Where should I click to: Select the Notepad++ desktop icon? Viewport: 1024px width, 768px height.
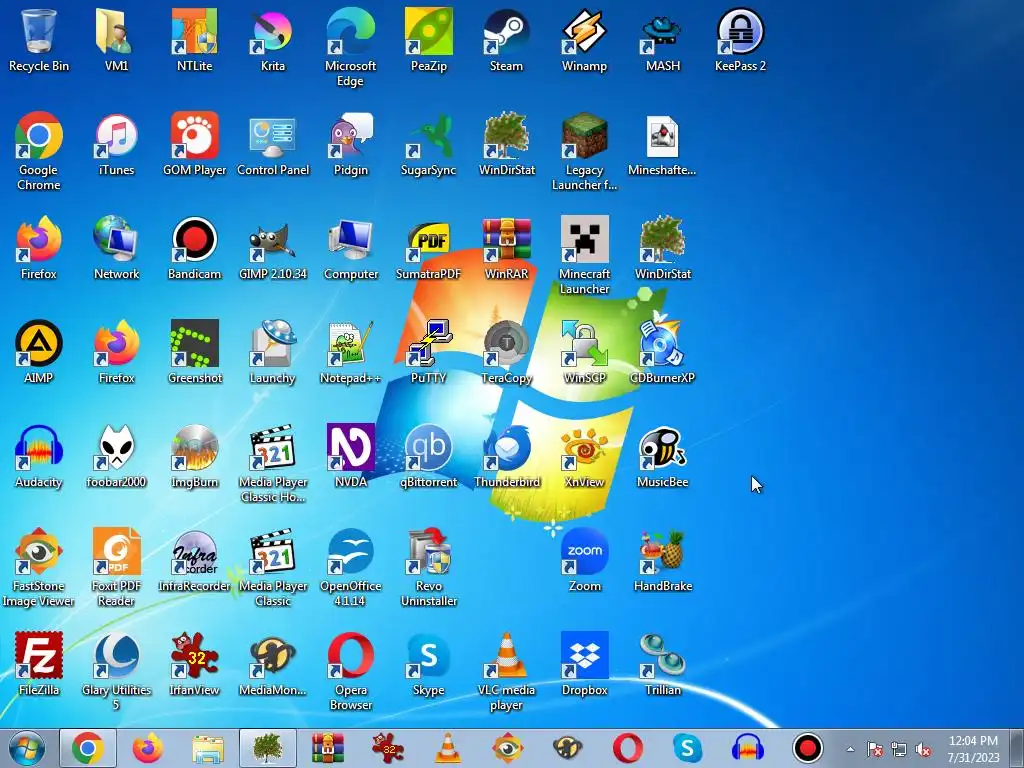click(350, 353)
